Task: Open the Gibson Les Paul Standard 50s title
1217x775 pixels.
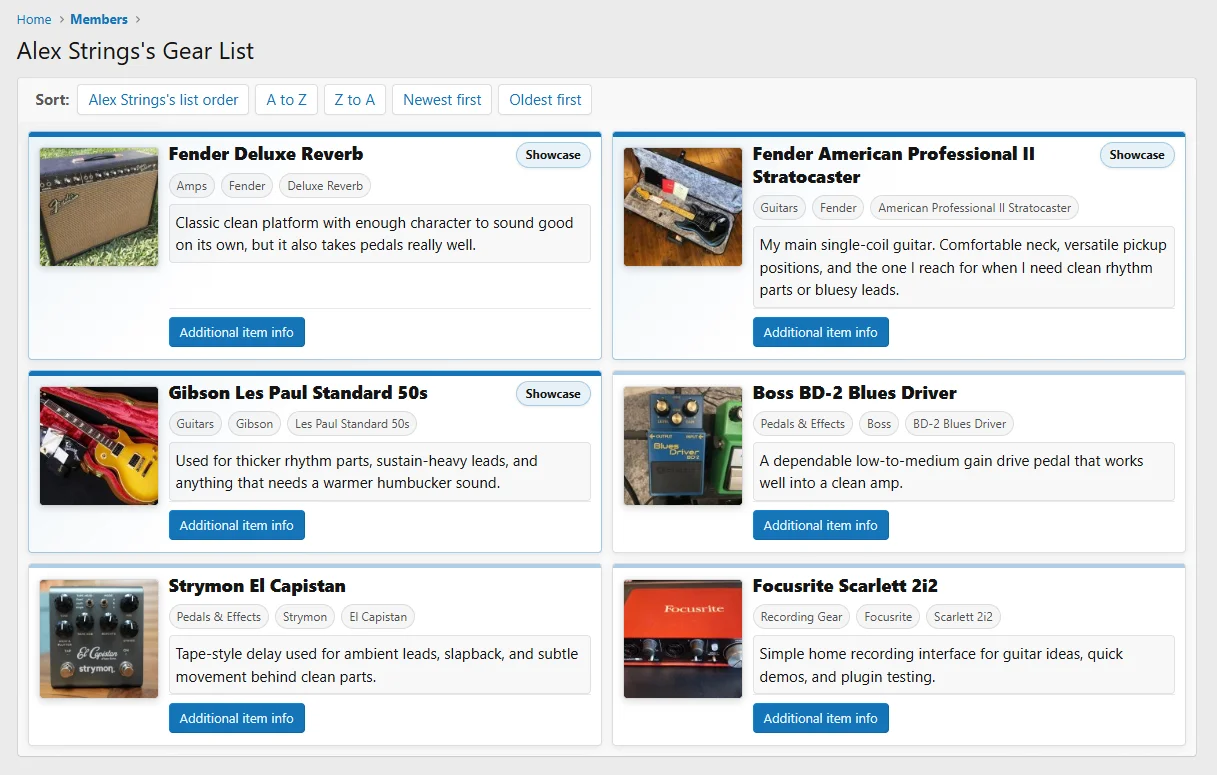Action: pos(298,393)
